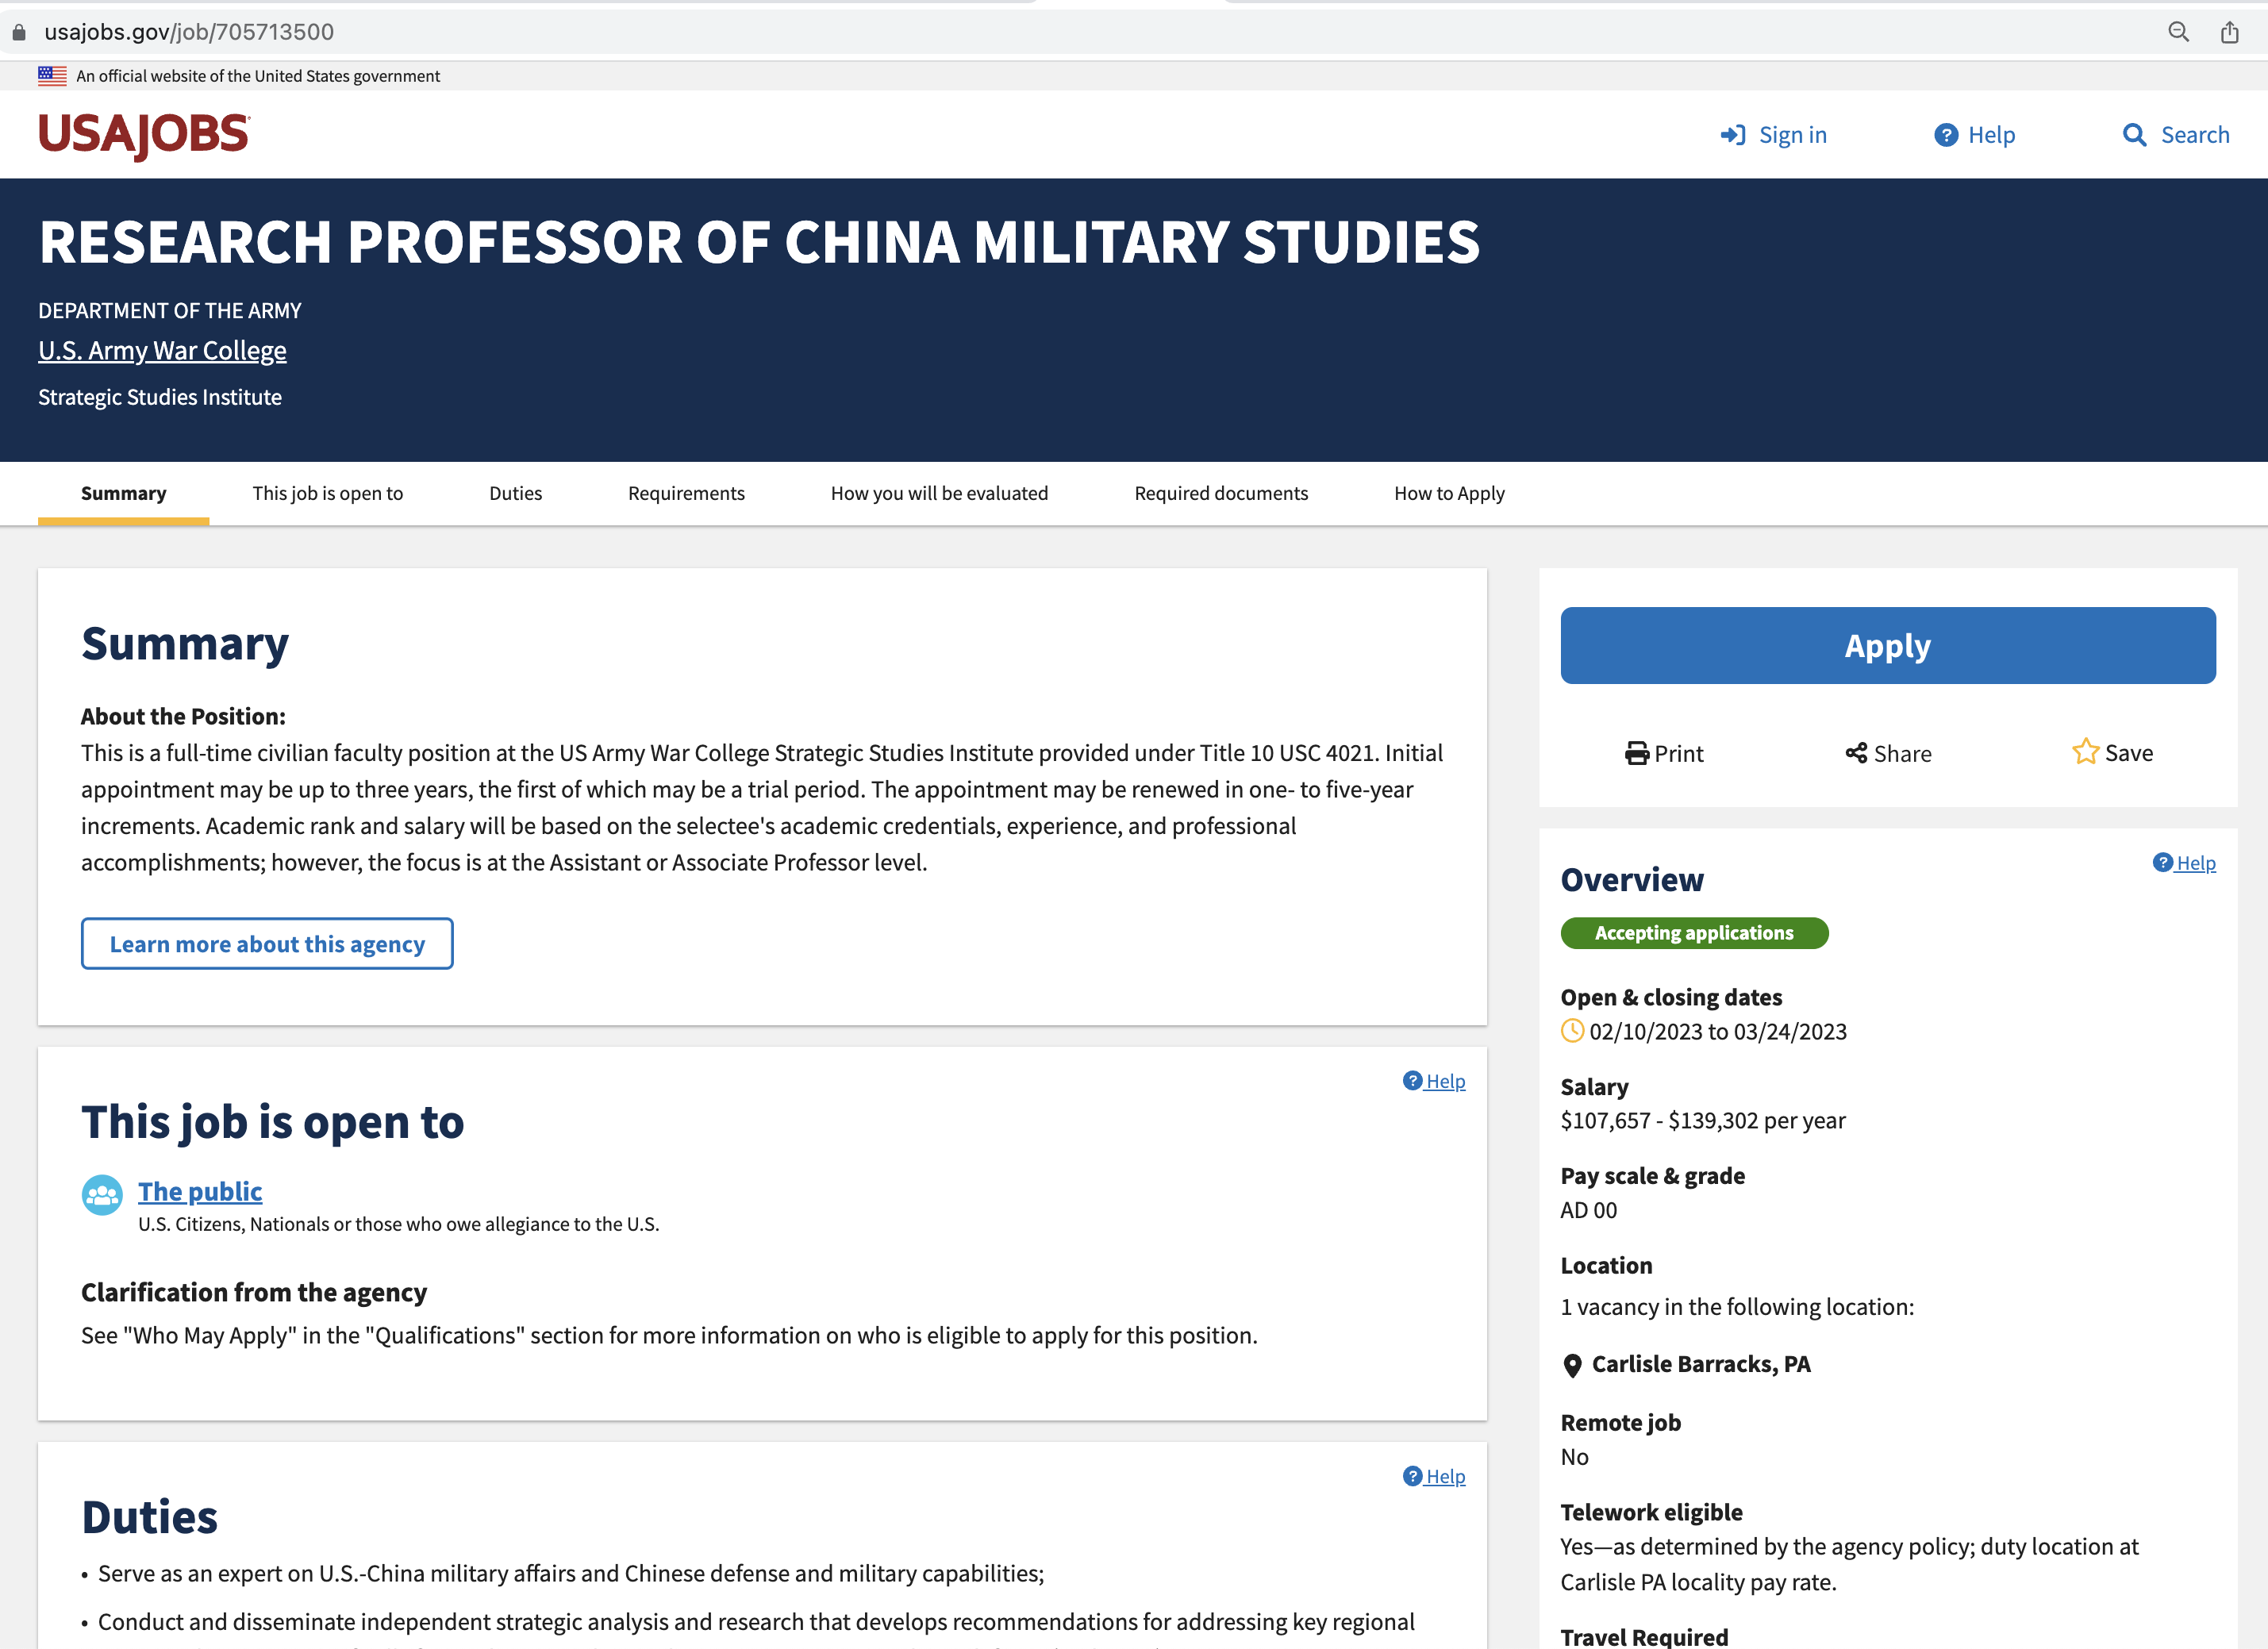Click the Save label

[2129, 753]
